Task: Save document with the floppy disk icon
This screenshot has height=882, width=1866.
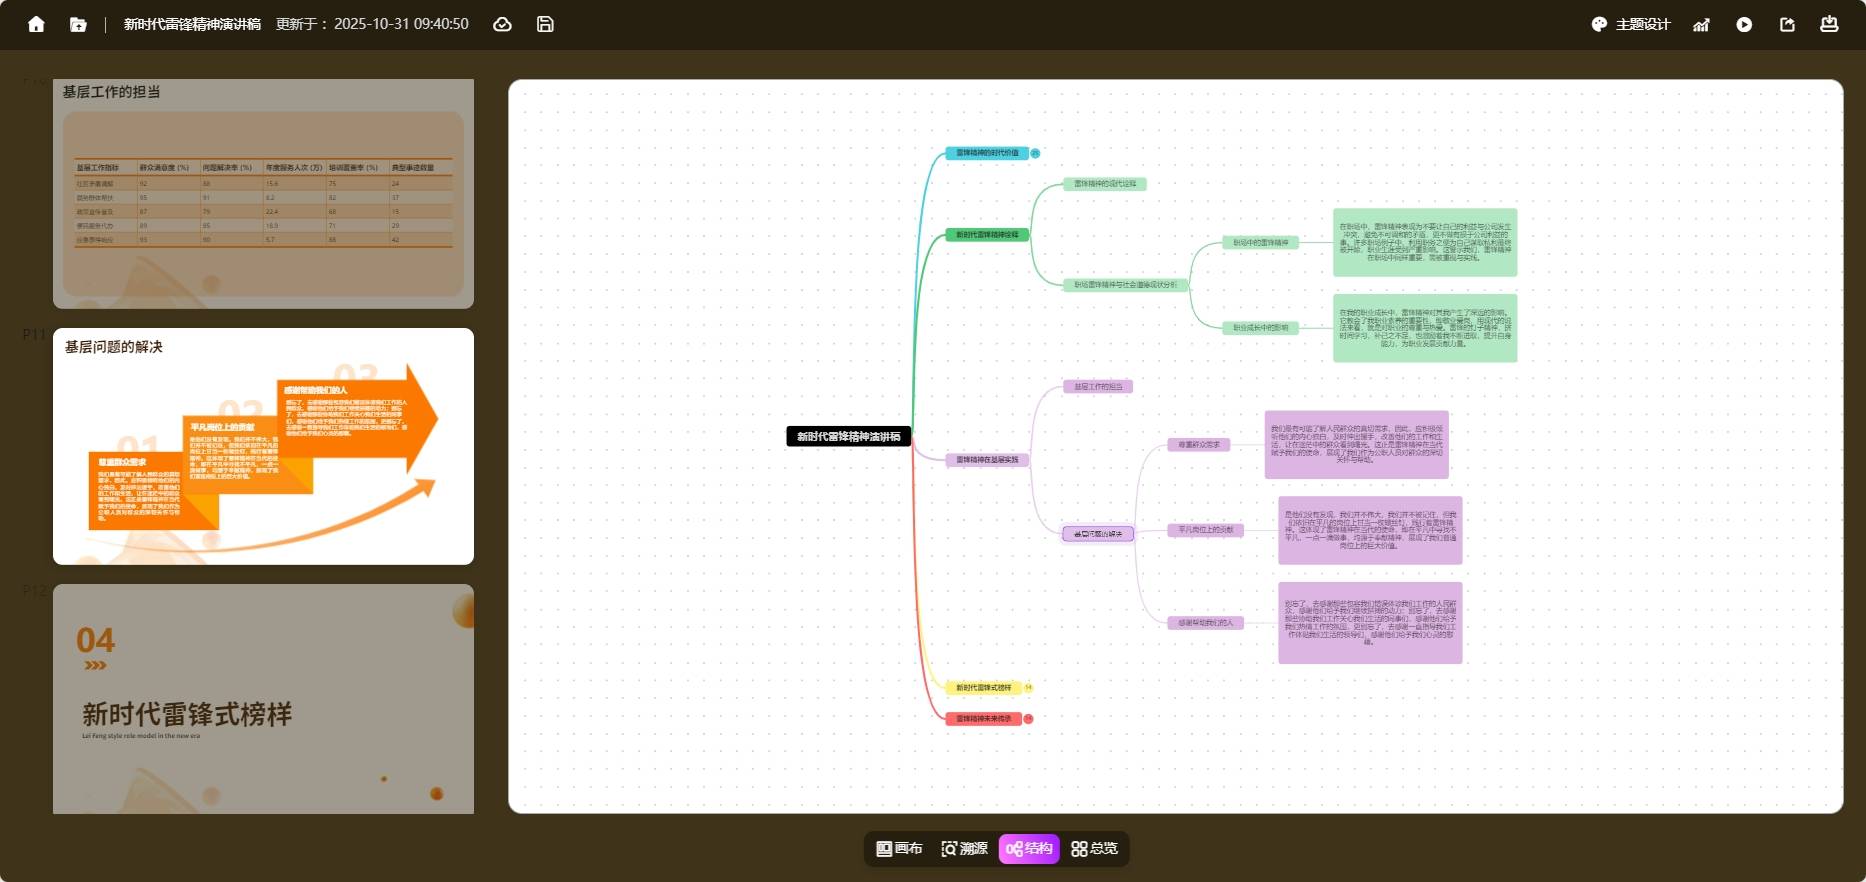Action: tap(545, 24)
